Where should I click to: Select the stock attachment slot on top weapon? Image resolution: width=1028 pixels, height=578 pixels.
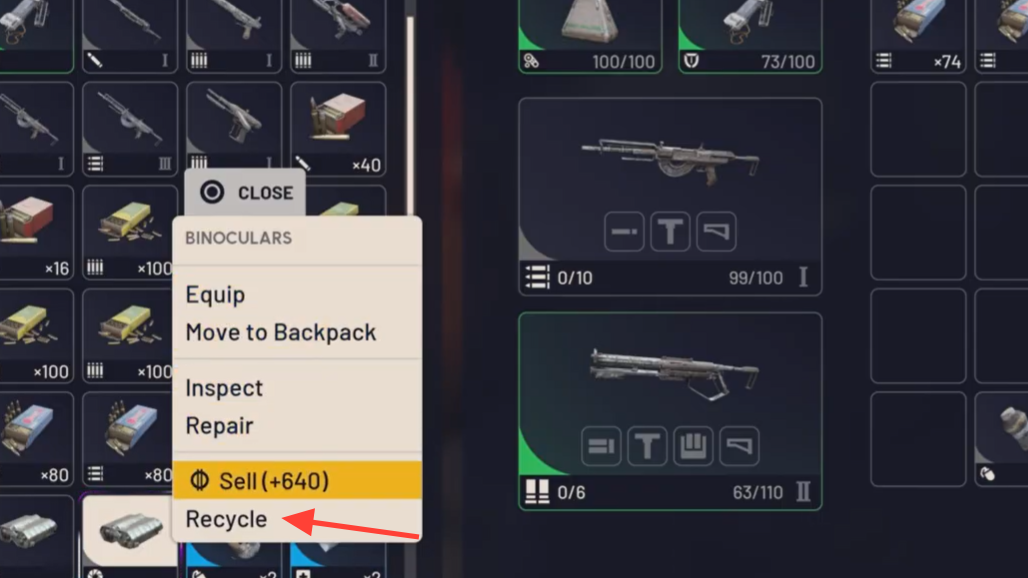click(716, 231)
